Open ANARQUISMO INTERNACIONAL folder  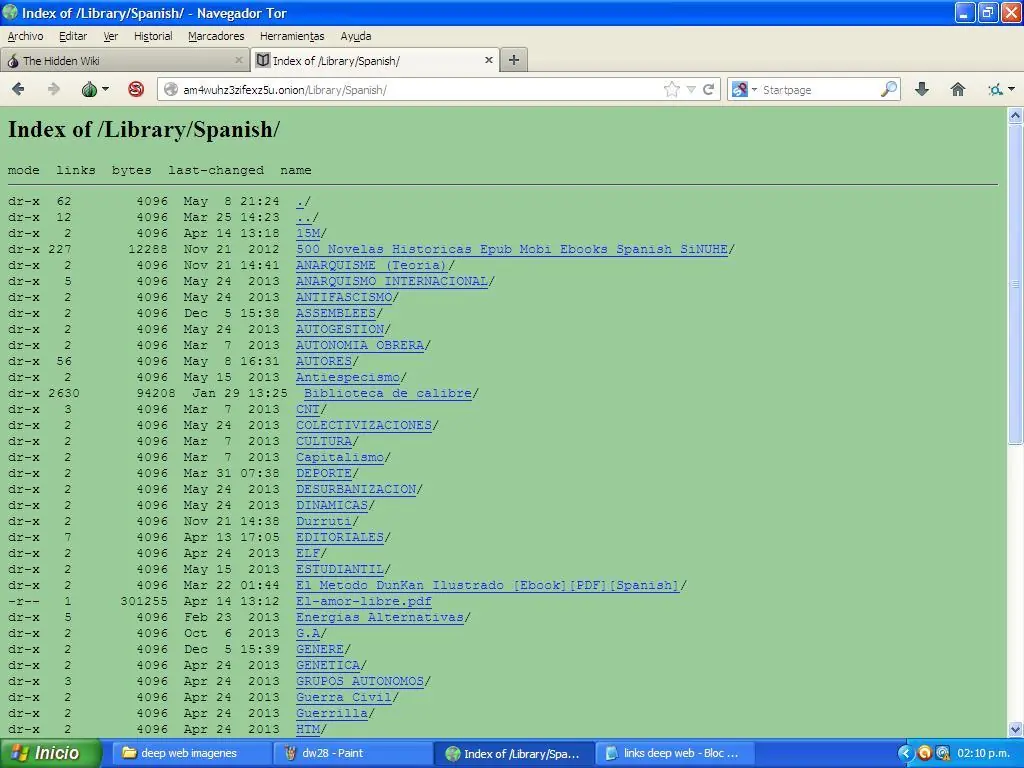392,281
